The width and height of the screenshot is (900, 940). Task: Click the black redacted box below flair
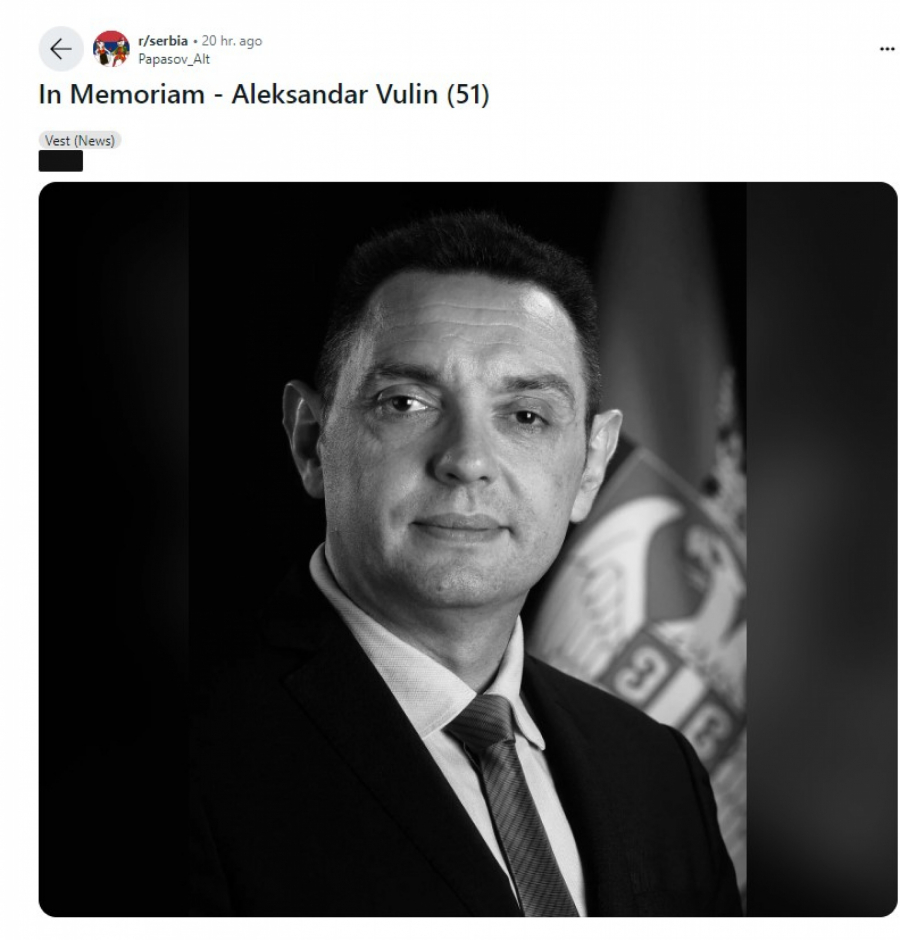(x=61, y=161)
